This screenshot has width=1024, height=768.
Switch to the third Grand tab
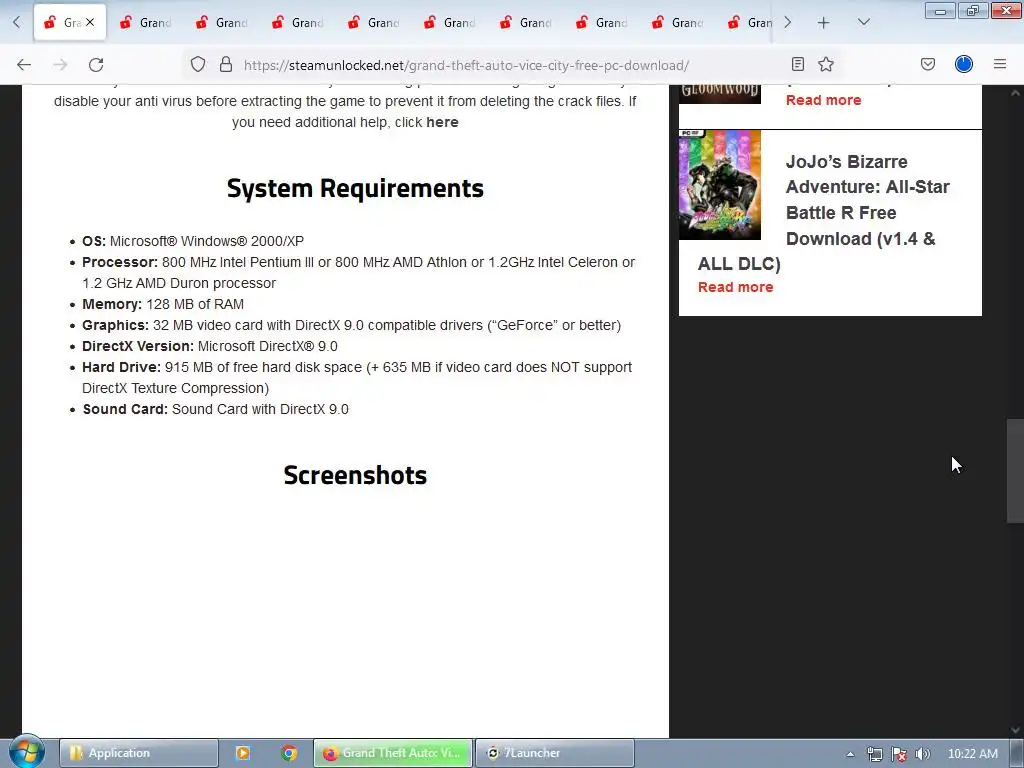(221, 23)
